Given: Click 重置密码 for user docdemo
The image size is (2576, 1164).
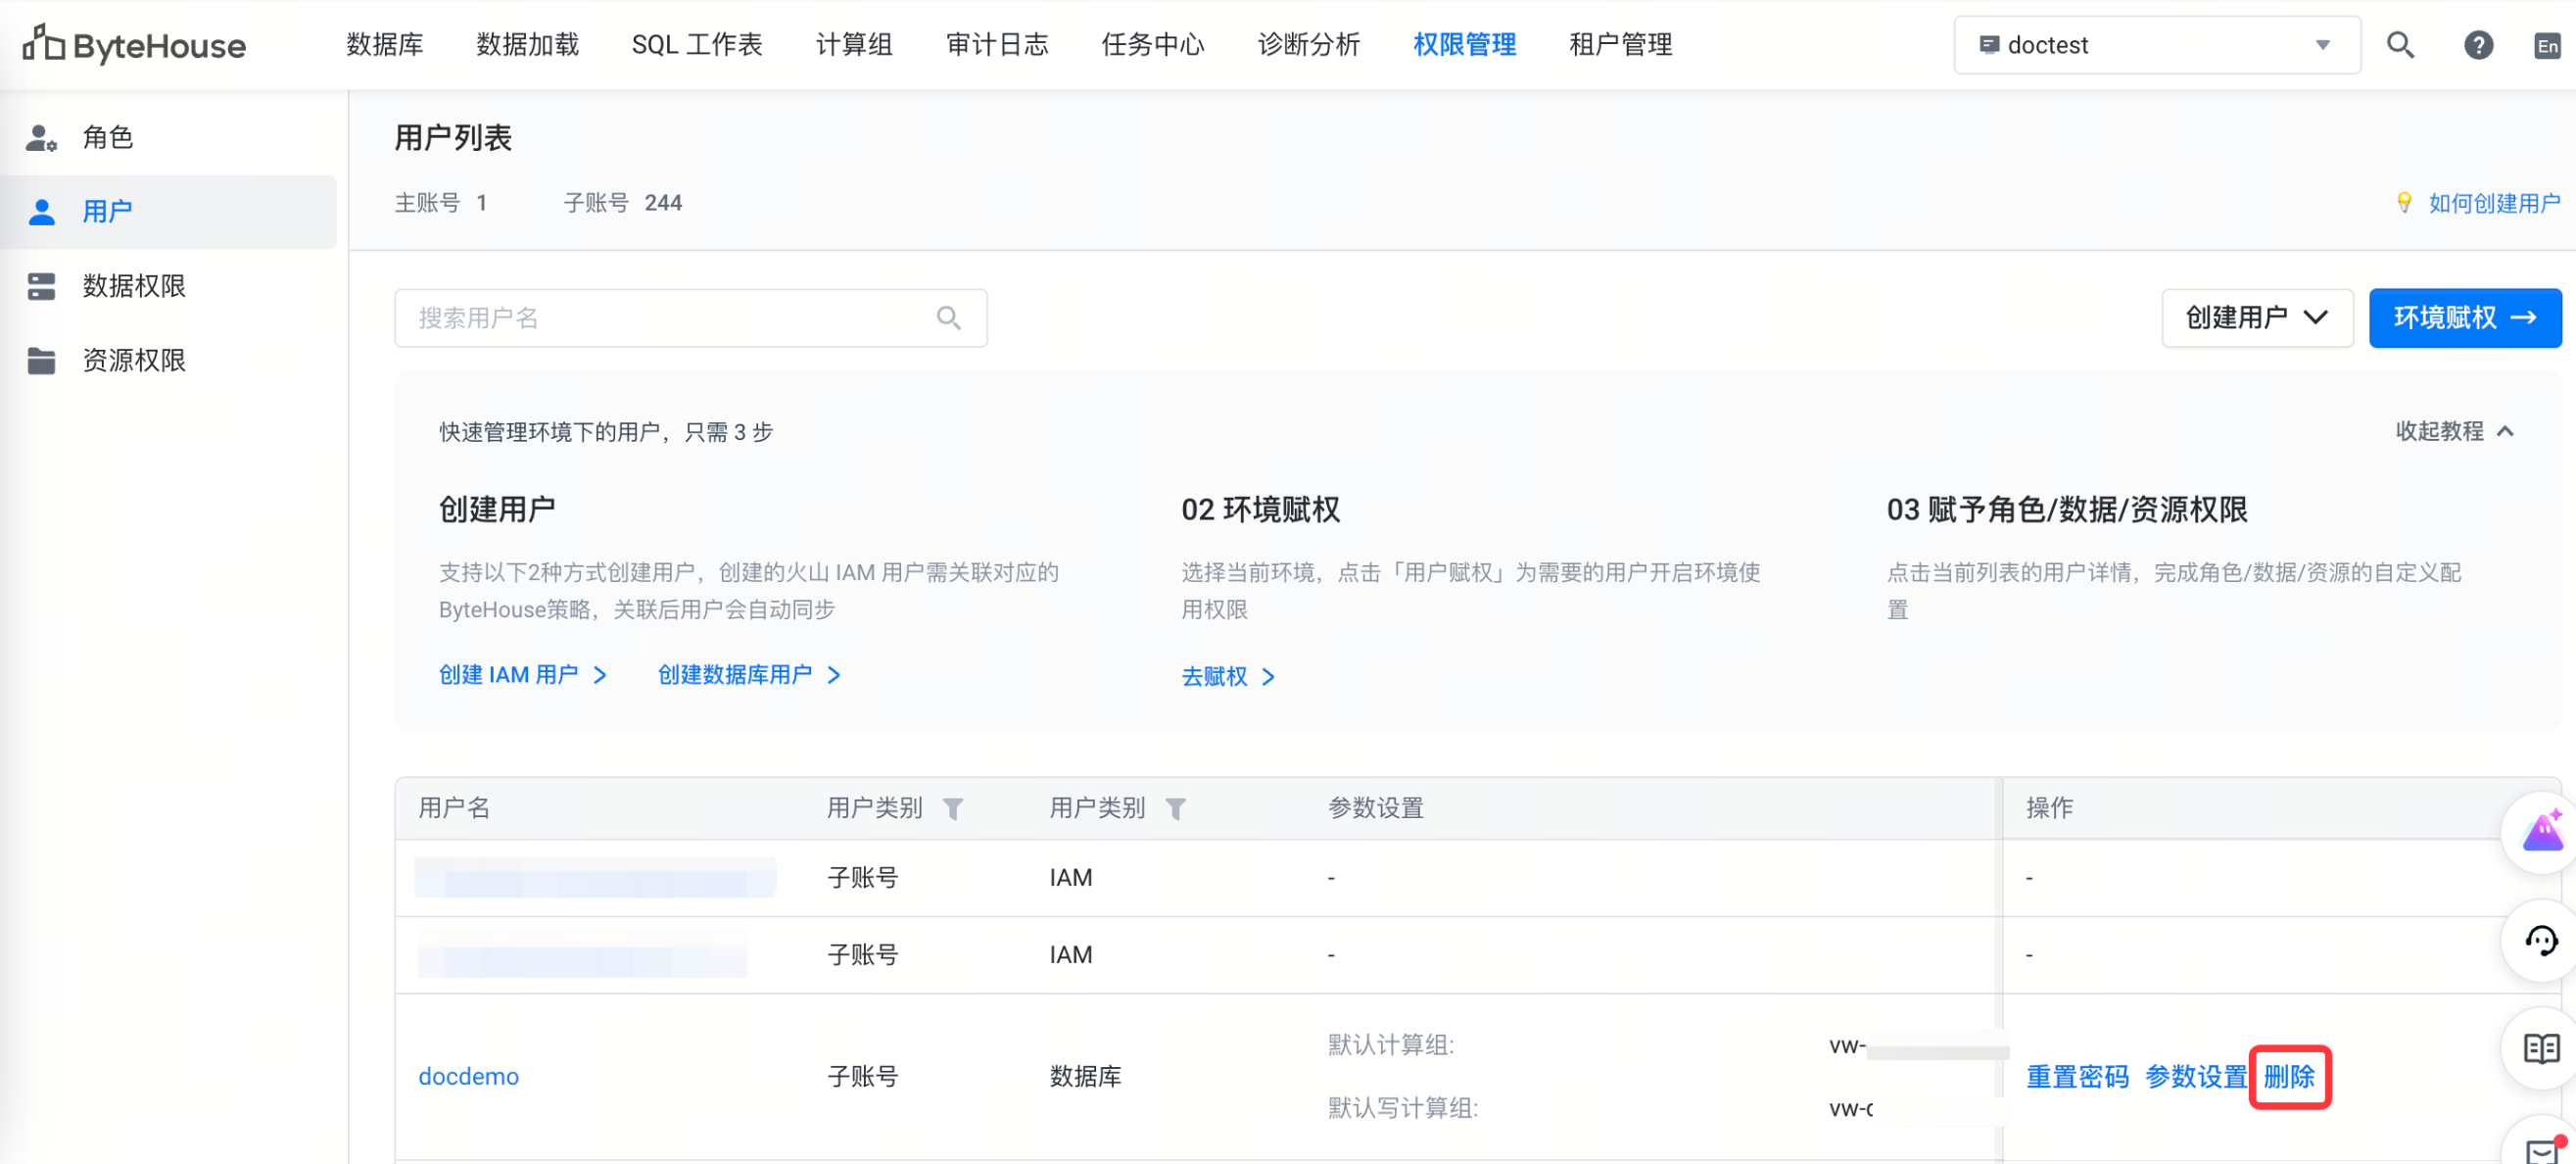Looking at the screenshot, I should 2077,1076.
